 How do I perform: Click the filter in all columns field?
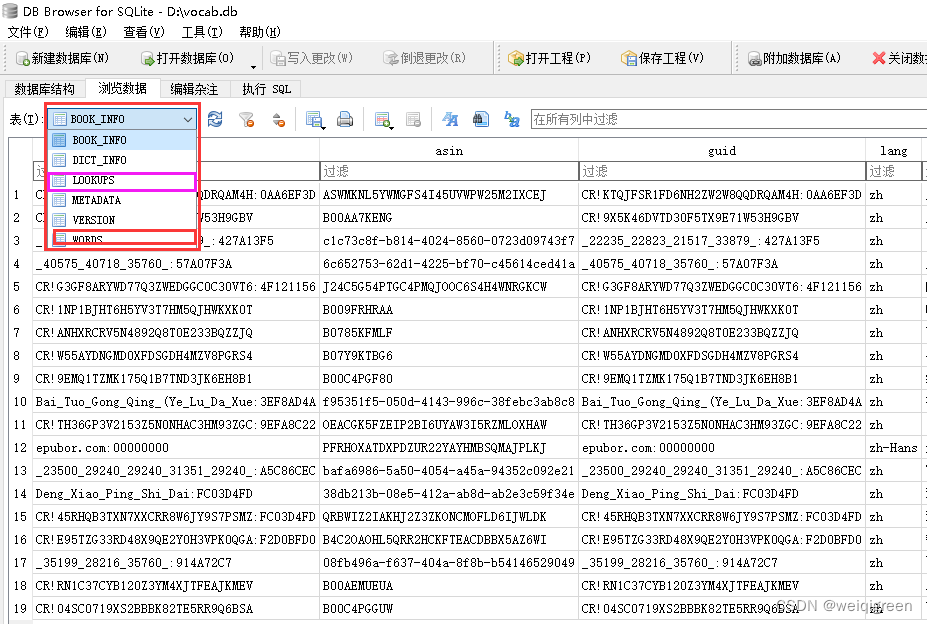tap(729, 119)
